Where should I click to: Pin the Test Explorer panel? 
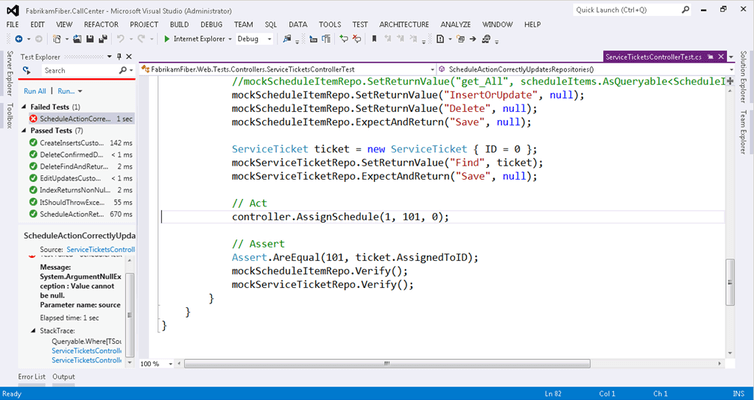[x=117, y=54]
